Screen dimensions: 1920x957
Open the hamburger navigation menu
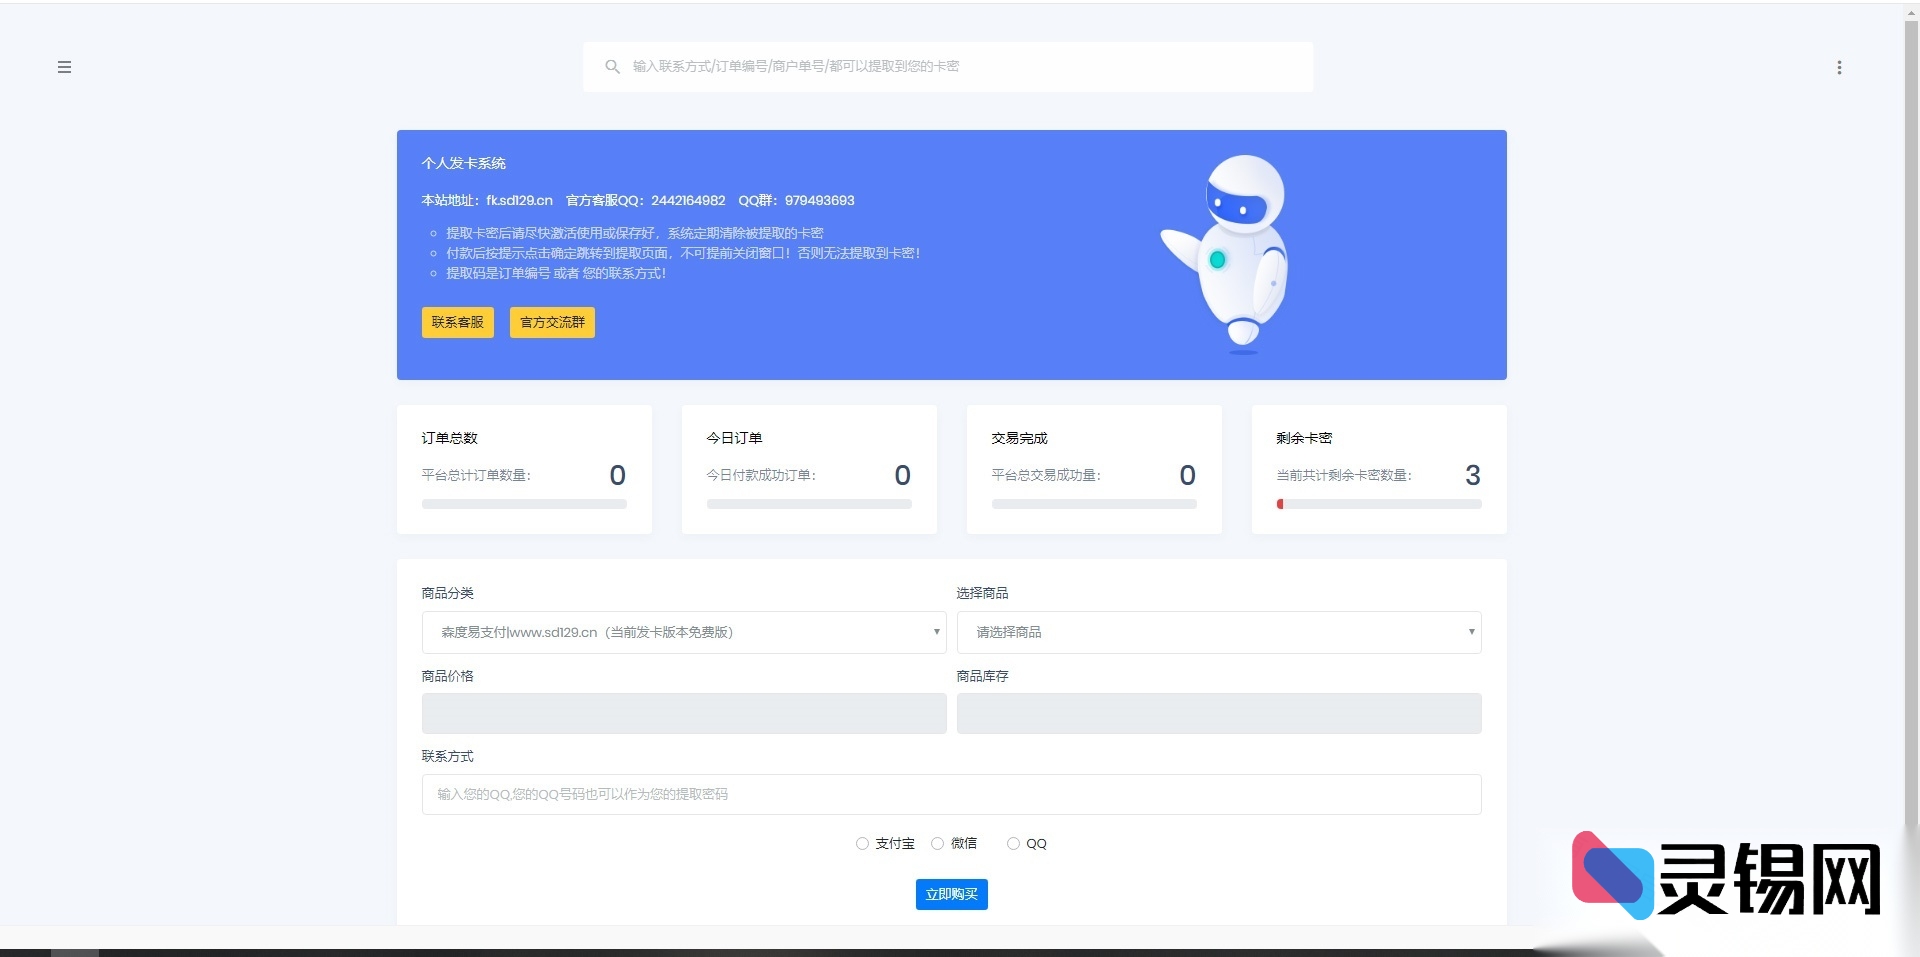64,67
